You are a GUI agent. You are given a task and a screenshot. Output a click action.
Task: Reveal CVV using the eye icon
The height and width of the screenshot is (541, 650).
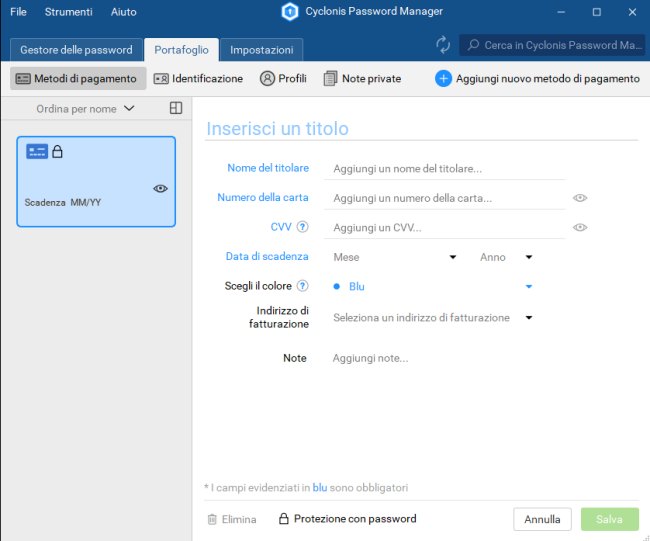point(580,228)
